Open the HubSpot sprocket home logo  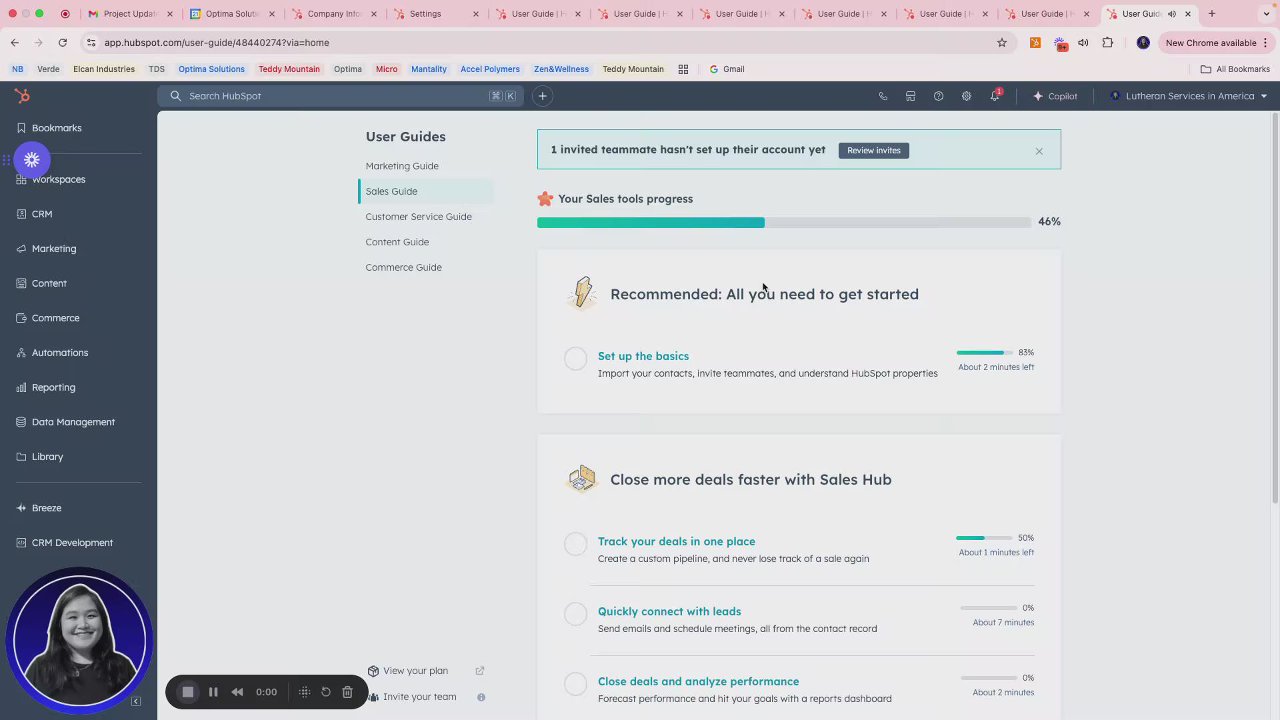click(x=22, y=96)
